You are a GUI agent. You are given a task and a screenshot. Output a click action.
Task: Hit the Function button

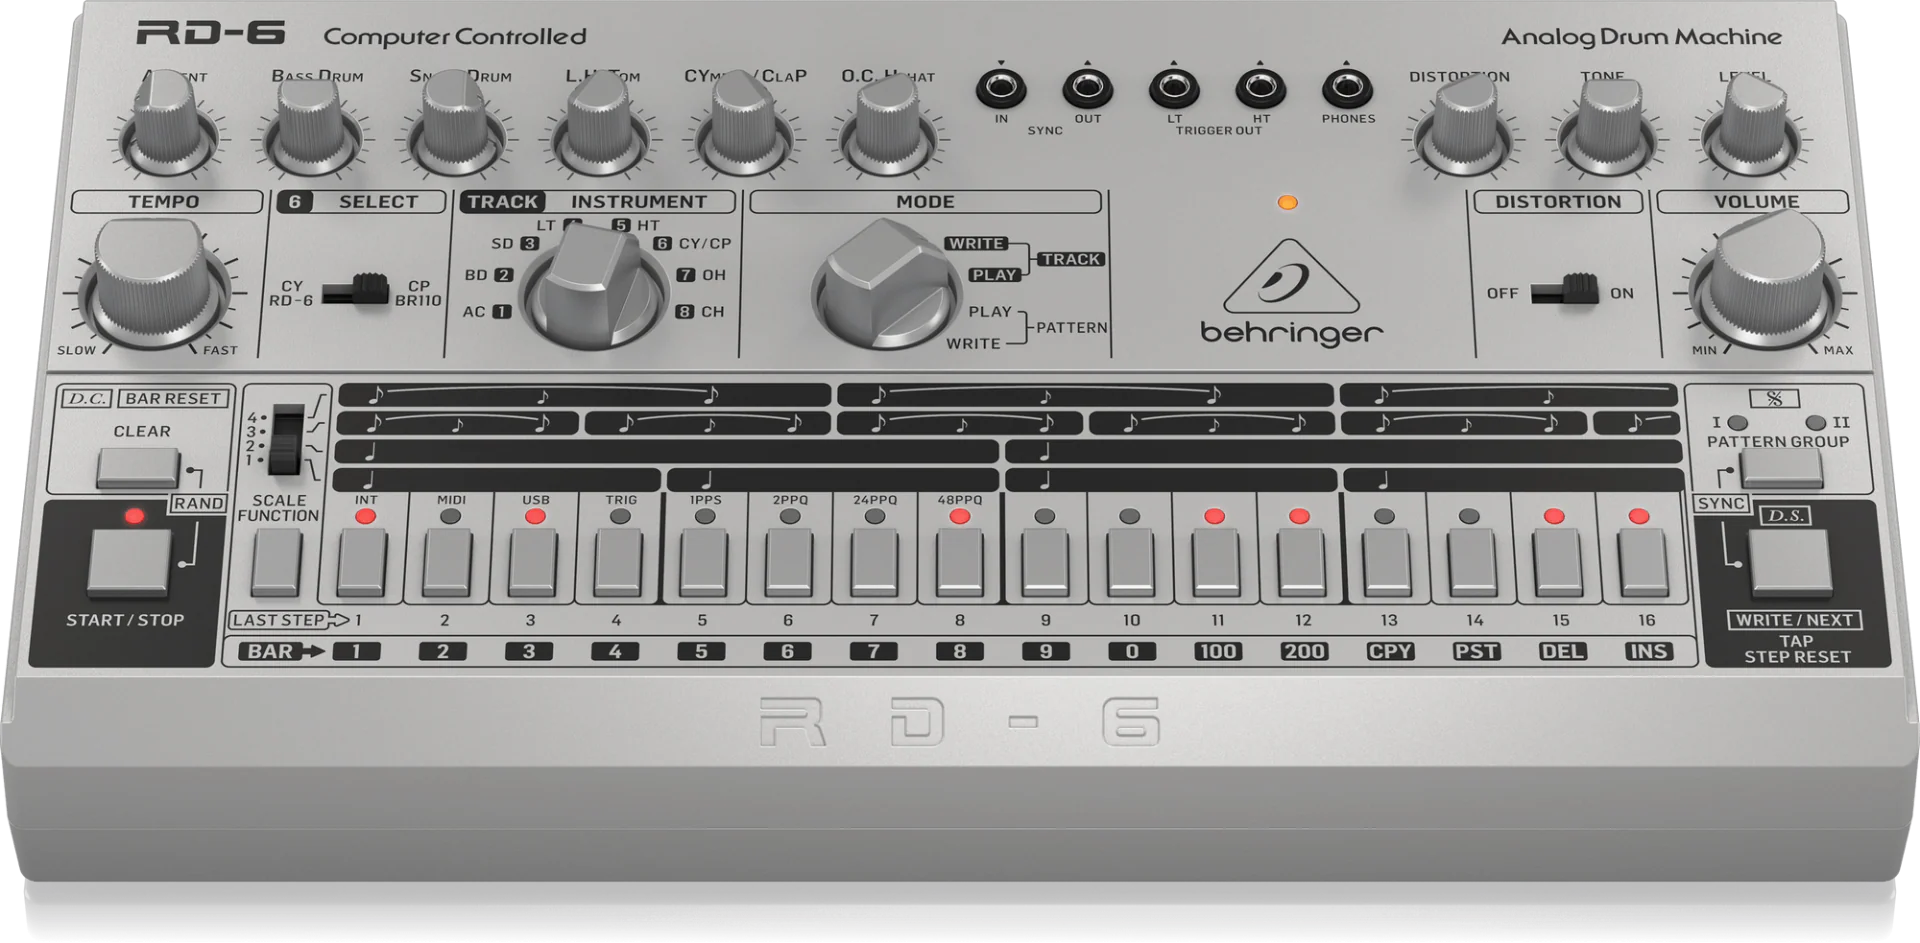tap(277, 563)
